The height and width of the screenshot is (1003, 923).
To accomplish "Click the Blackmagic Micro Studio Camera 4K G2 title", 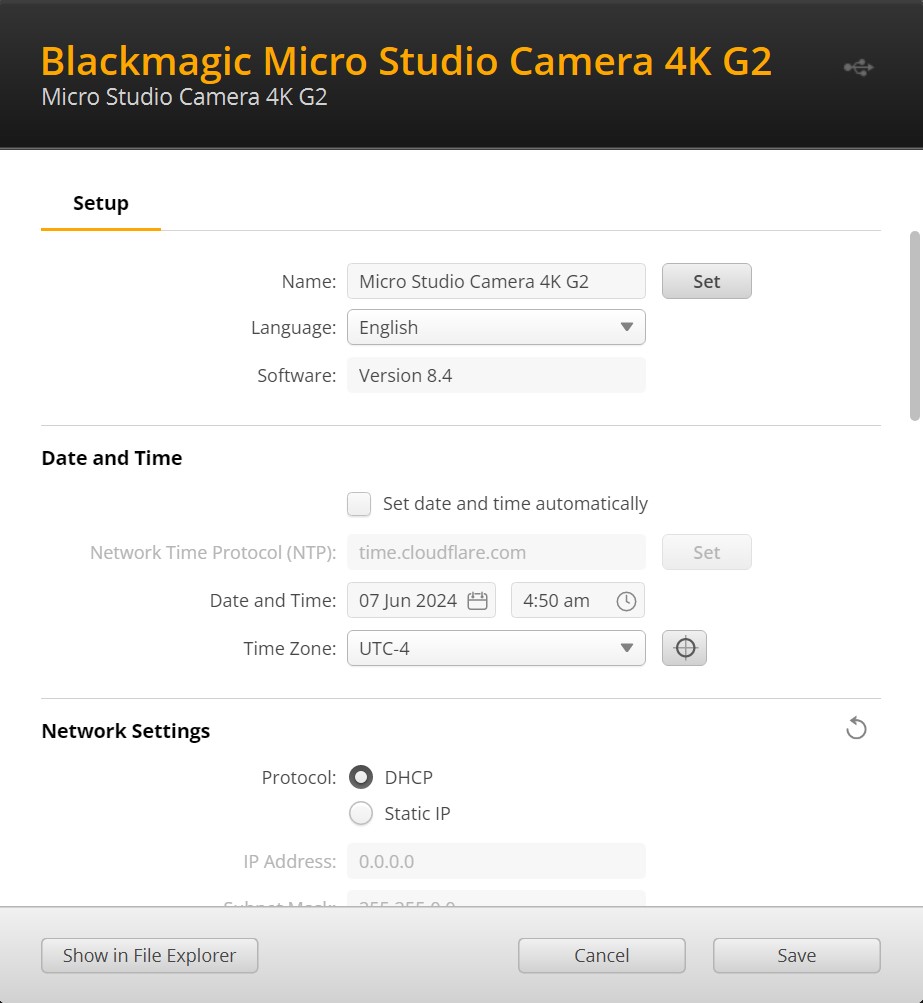I will [x=406, y=61].
